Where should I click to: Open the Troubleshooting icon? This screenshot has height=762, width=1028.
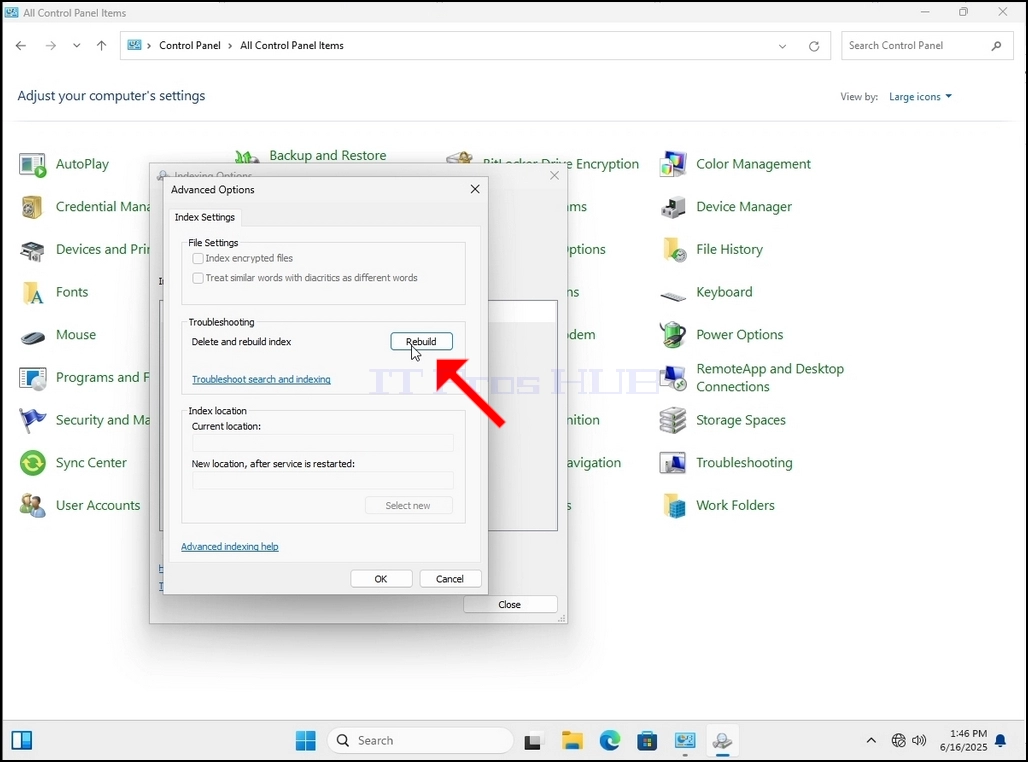click(673, 464)
